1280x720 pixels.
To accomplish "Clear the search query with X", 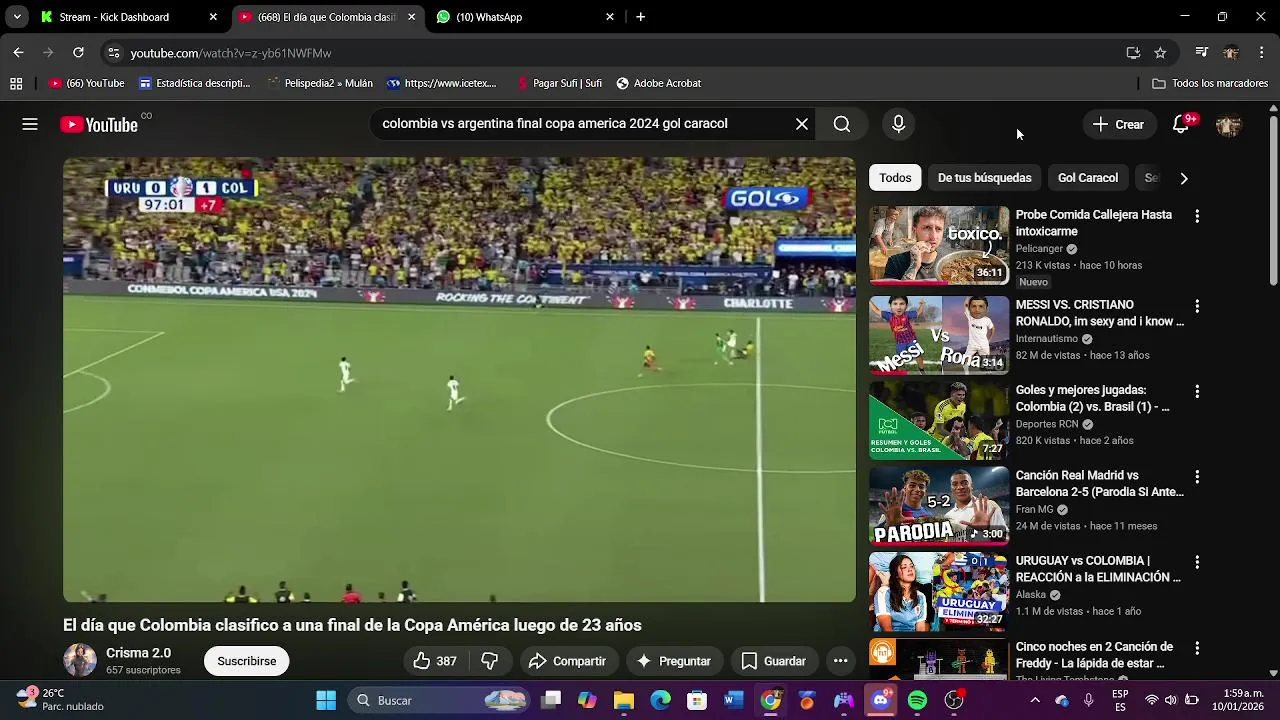I will tap(801, 124).
